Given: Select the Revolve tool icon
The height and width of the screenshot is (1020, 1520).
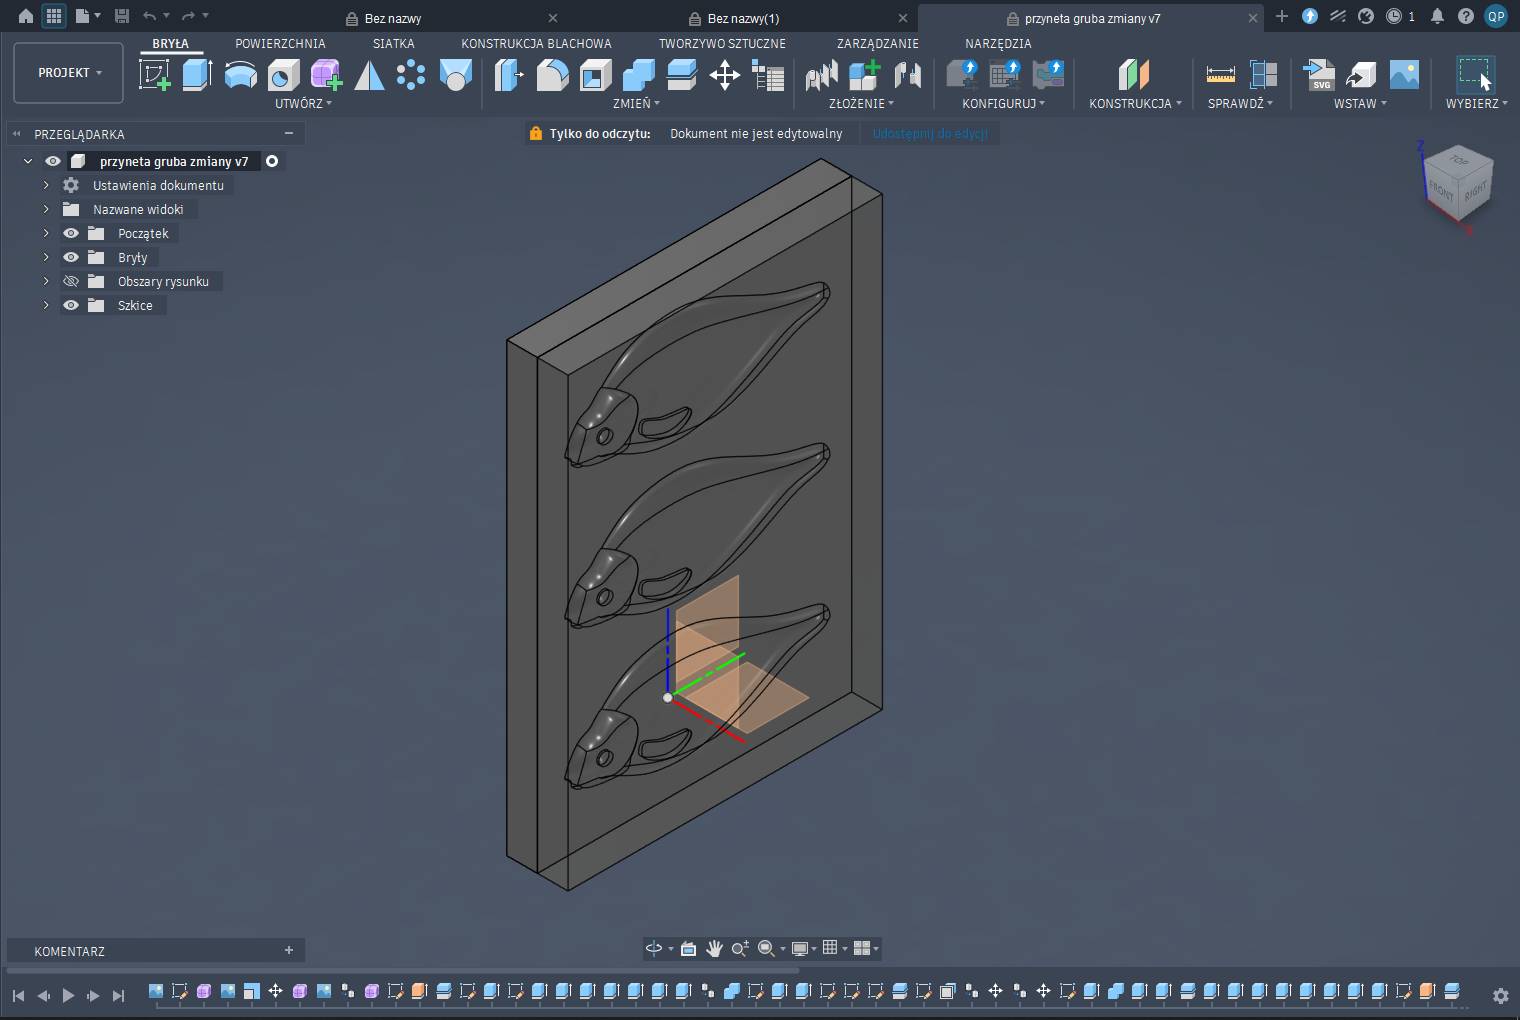Looking at the screenshot, I should point(240,75).
